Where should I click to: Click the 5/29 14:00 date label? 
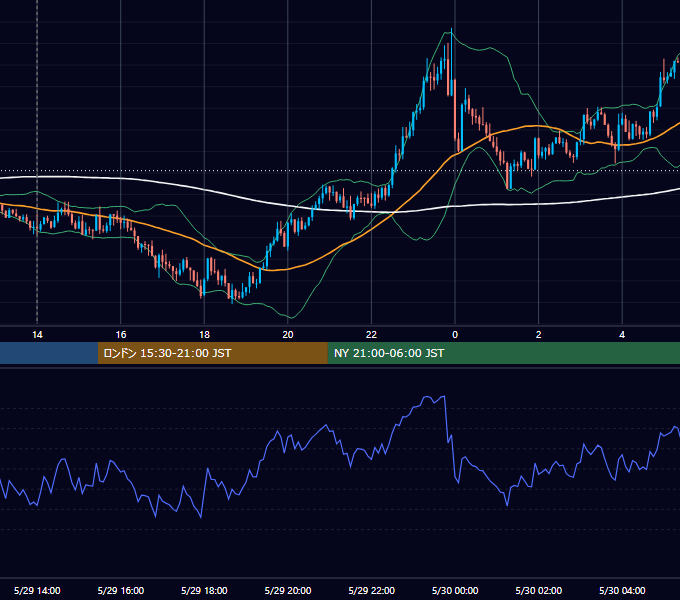[x=37, y=590]
